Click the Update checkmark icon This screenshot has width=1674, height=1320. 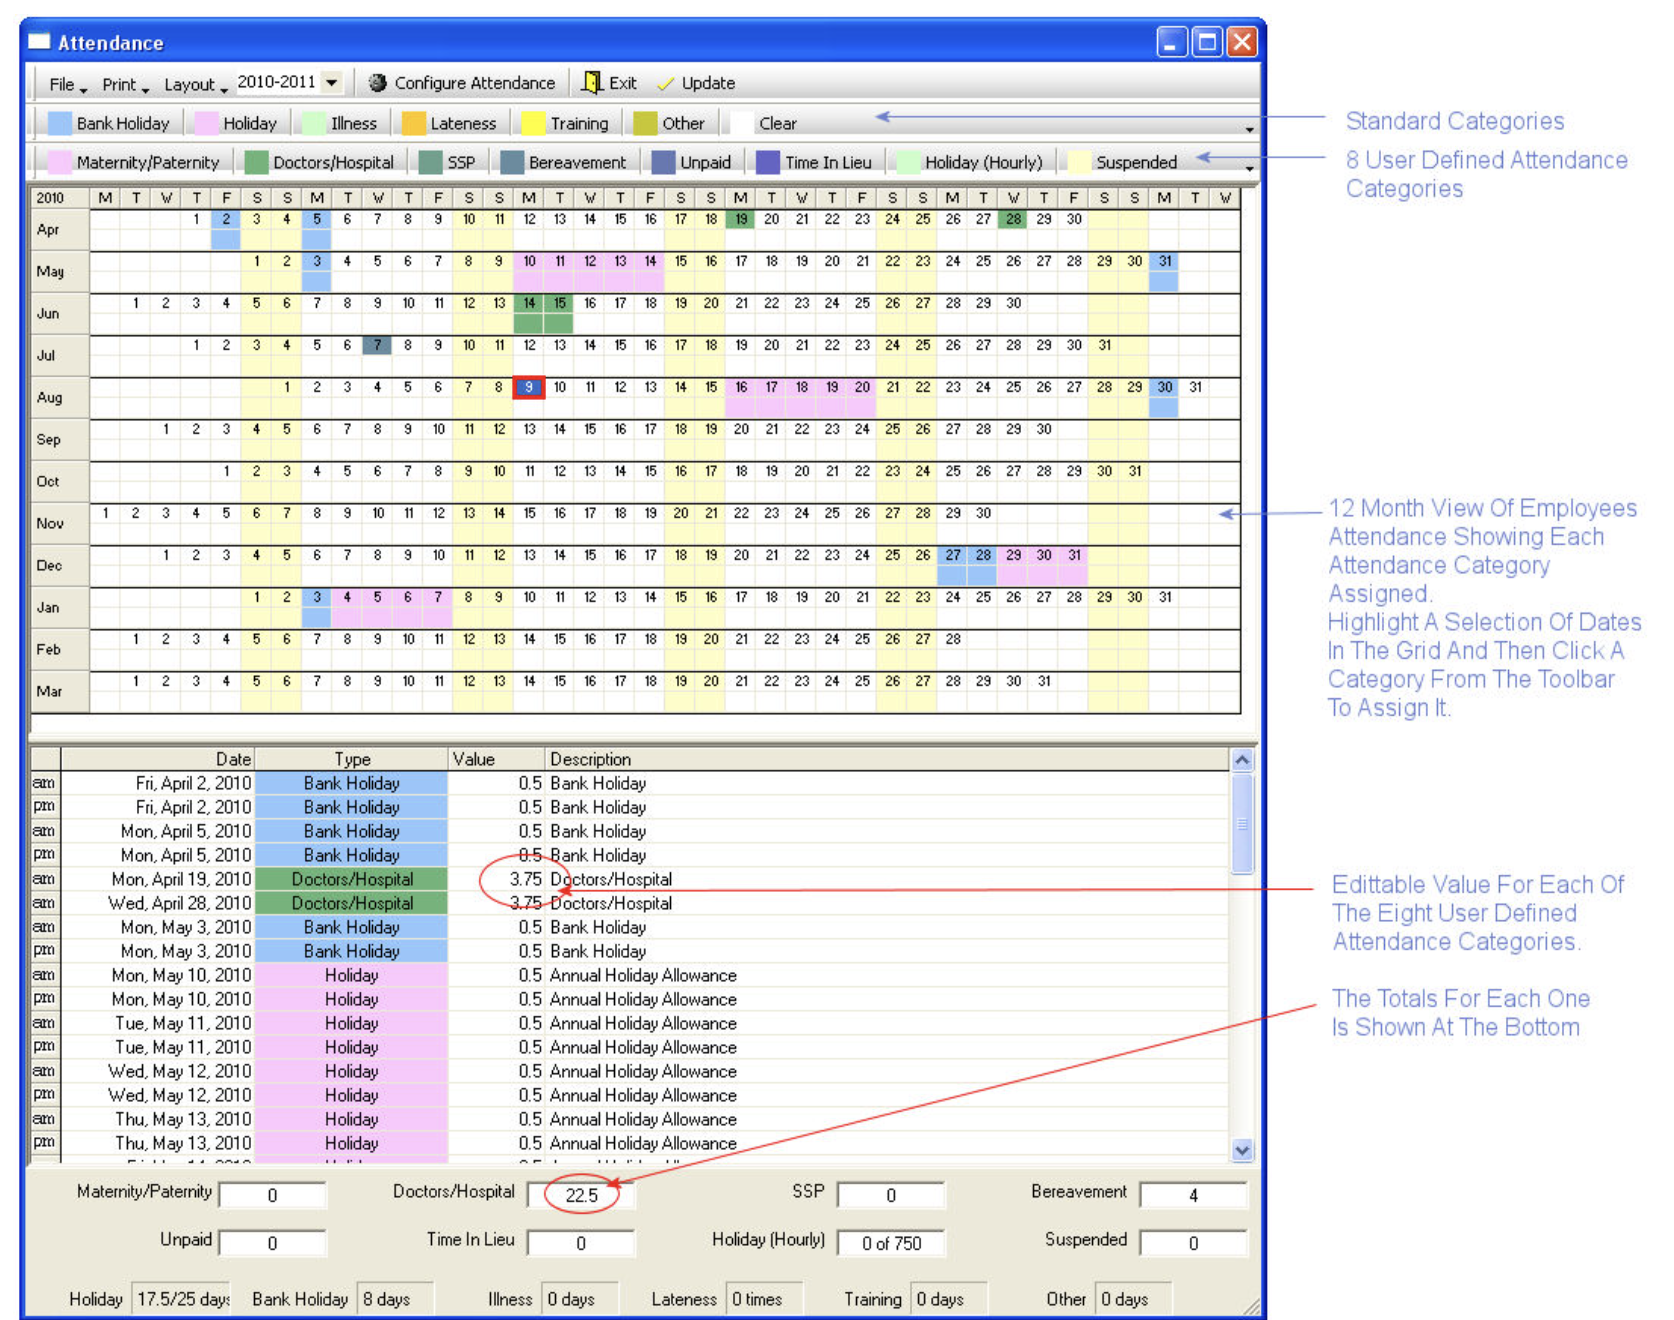(665, 84)
